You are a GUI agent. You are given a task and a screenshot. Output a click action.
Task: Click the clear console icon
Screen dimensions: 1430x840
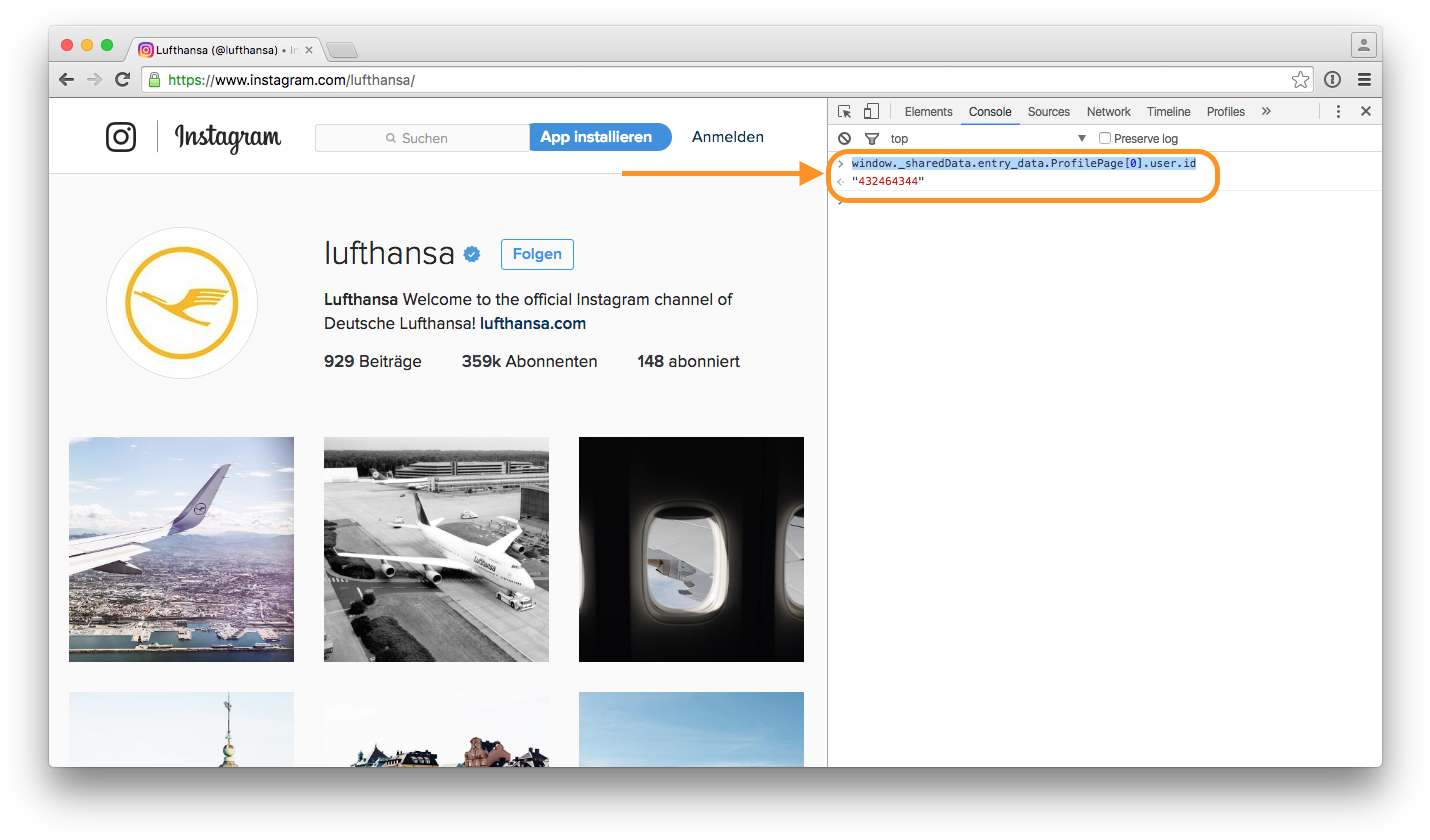click(x=845, y=138)
